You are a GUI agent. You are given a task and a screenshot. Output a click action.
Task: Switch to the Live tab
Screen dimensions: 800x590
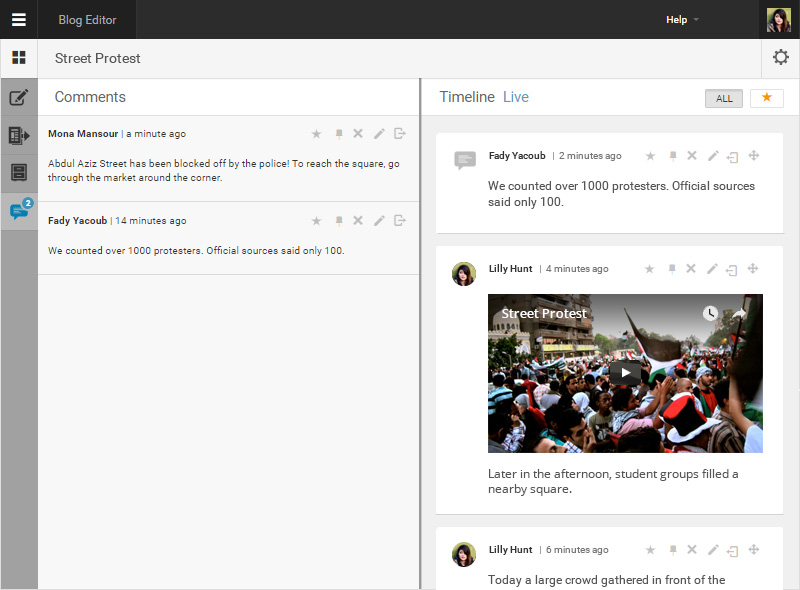516,97
